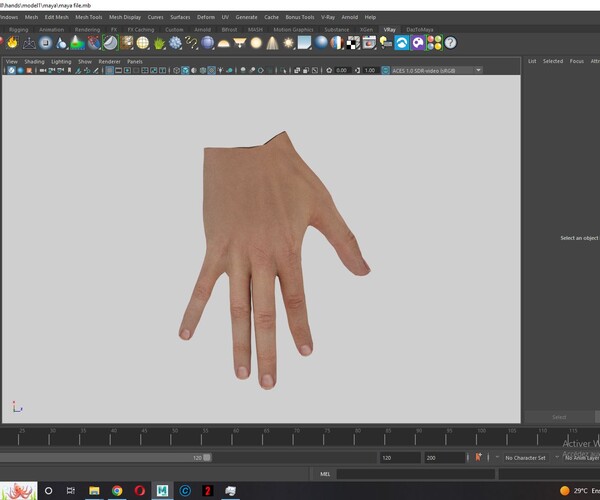Click the V-Ray help question mark icon
The height and width of the screenshot is (500, 600).
[x=450, y=42]
